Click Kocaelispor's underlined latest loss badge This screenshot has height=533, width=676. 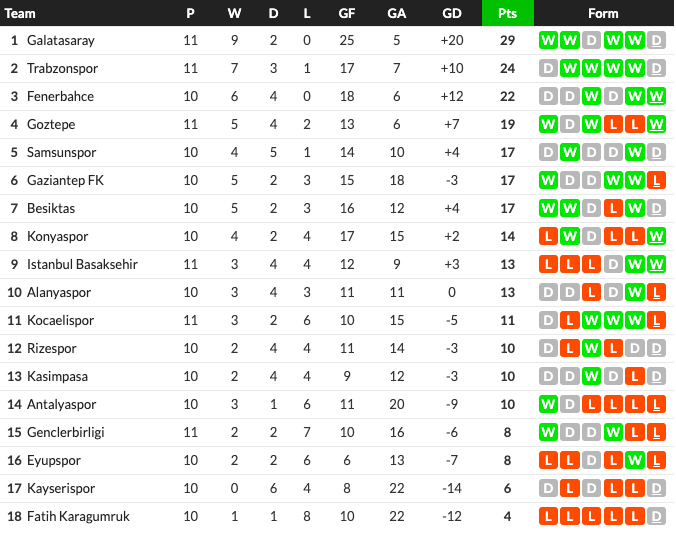[x=656, y=321]
